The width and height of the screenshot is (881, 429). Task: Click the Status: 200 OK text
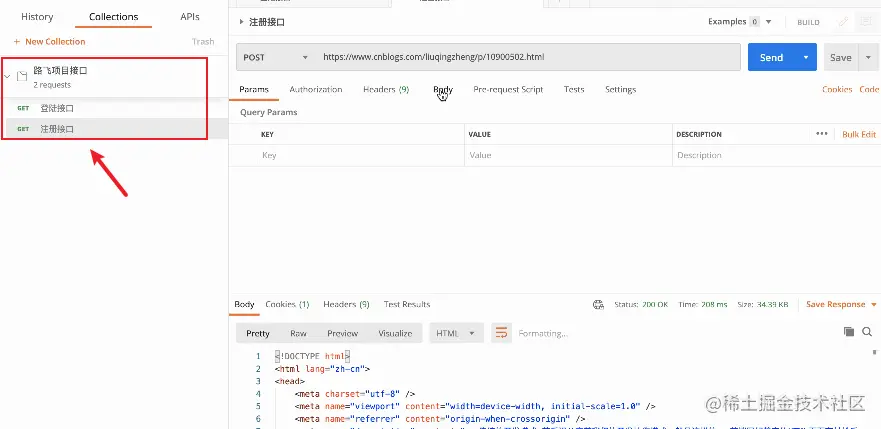(x=641, y=304)
